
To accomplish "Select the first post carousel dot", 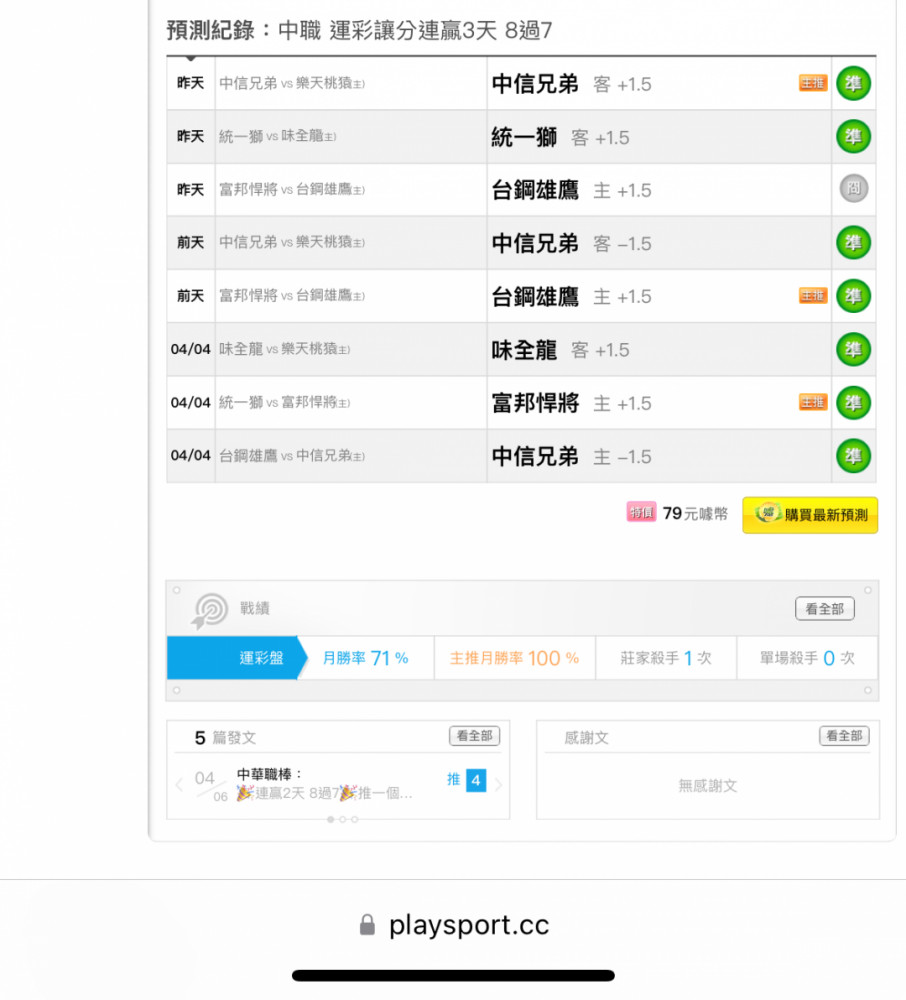I will pyautogui.click(x=330, y=820).
